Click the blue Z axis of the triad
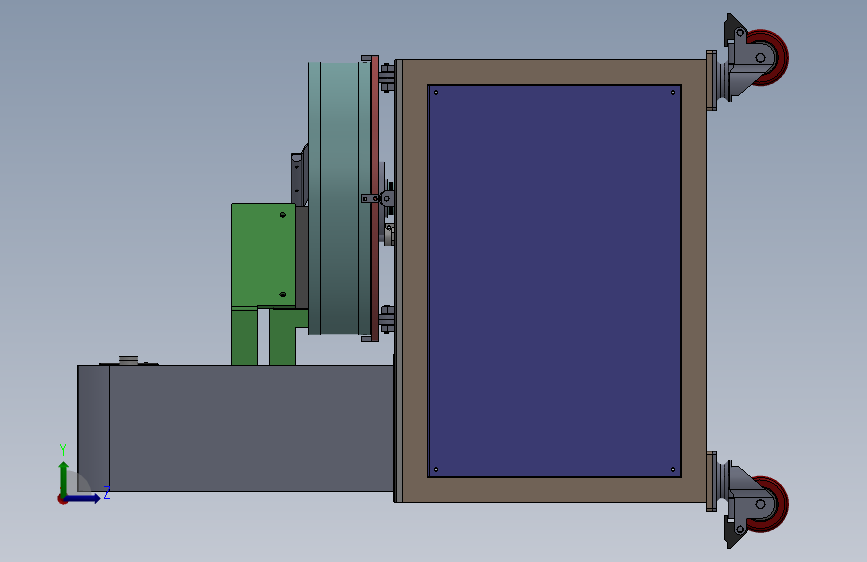 (83, 498)
